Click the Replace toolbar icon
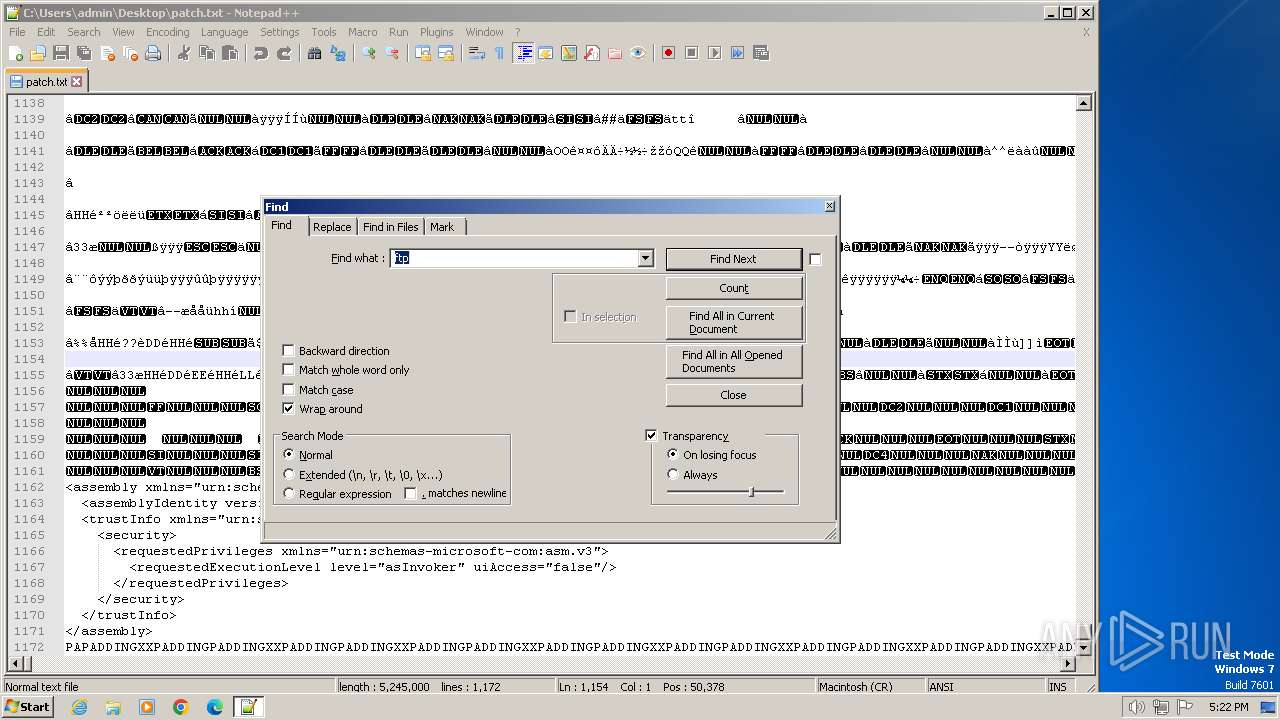 coord(337,53)
